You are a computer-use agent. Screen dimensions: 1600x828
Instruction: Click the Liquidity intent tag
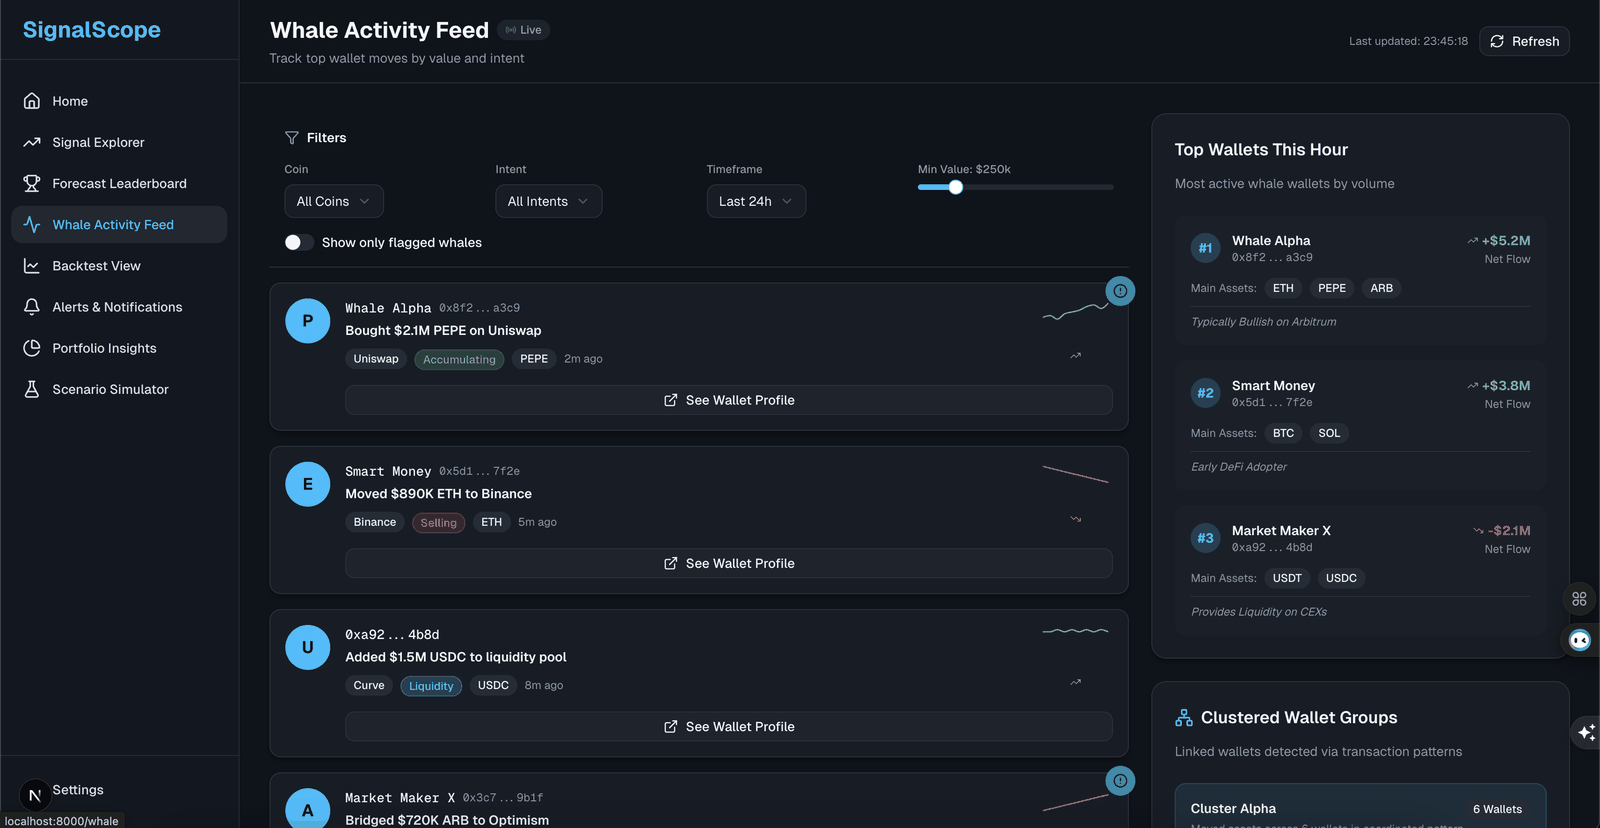431,686
